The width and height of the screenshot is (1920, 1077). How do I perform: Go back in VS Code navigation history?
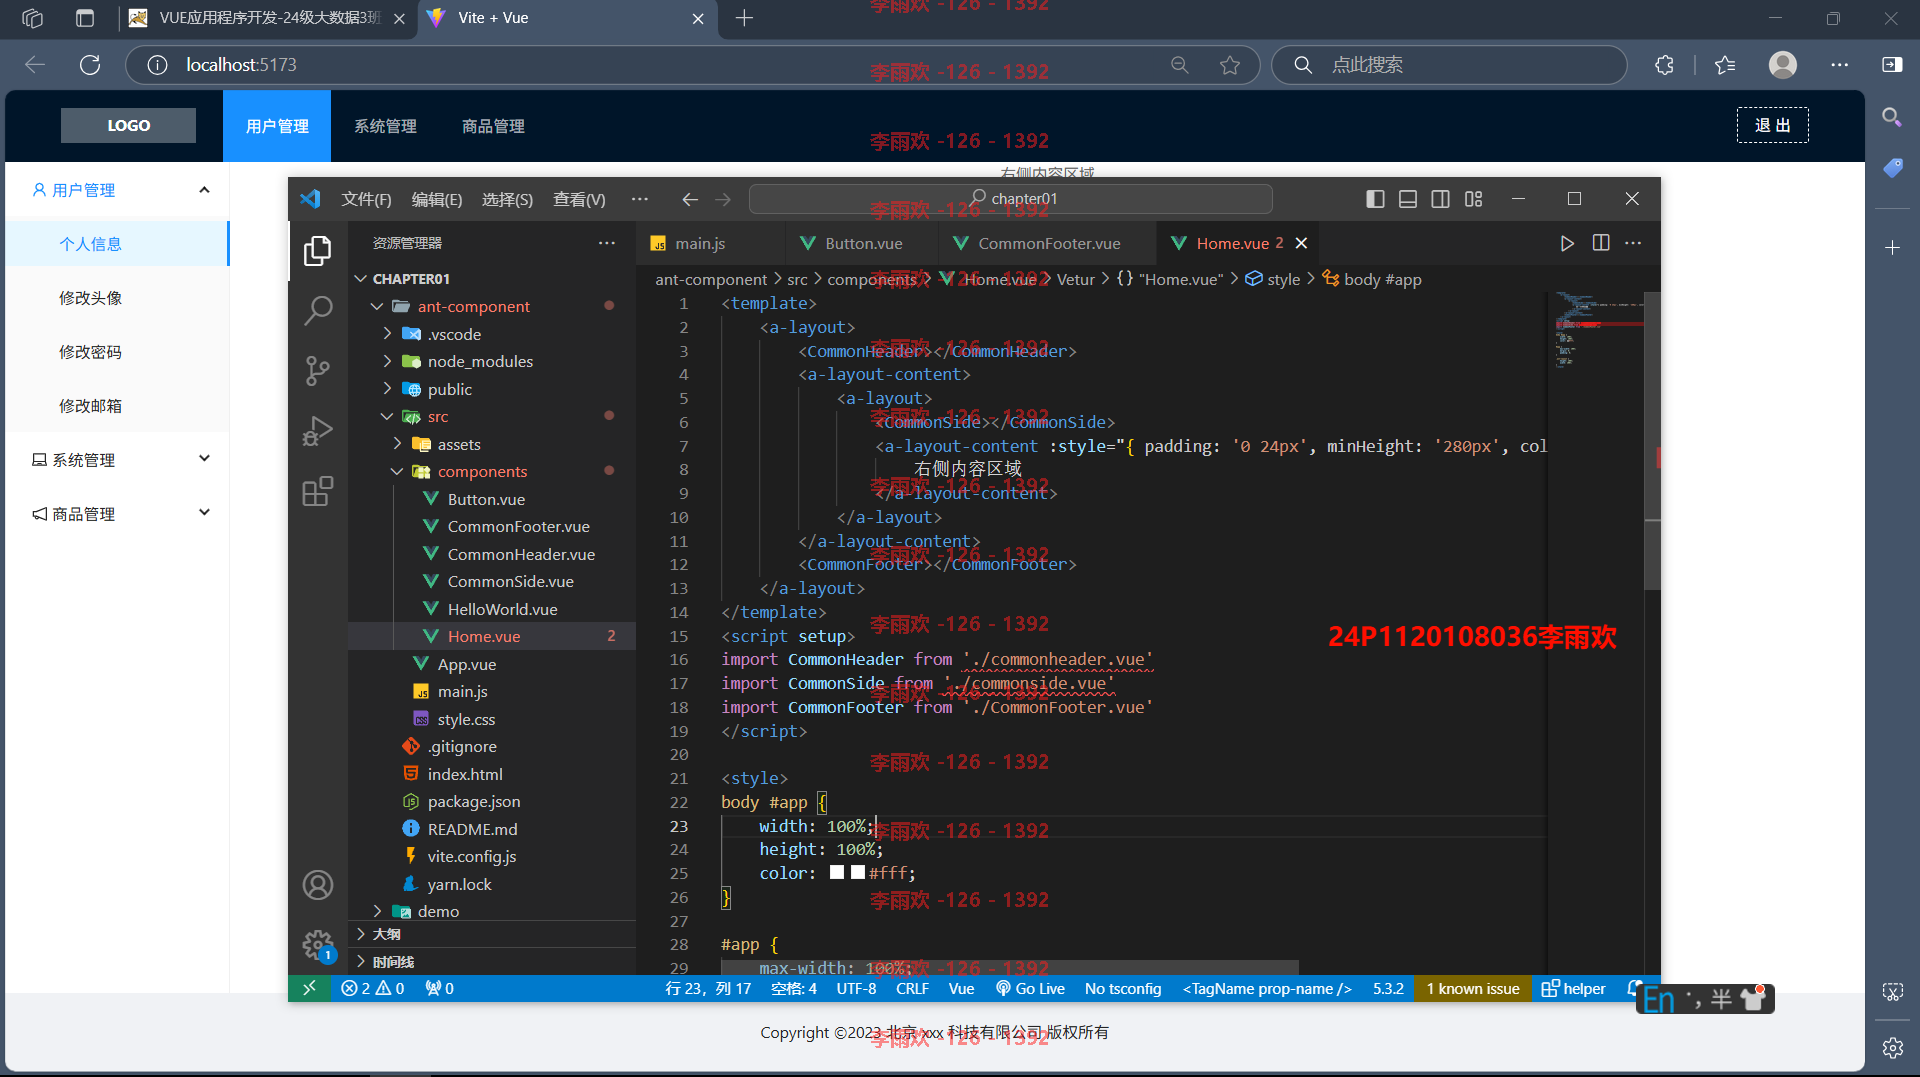click(690, 199)
